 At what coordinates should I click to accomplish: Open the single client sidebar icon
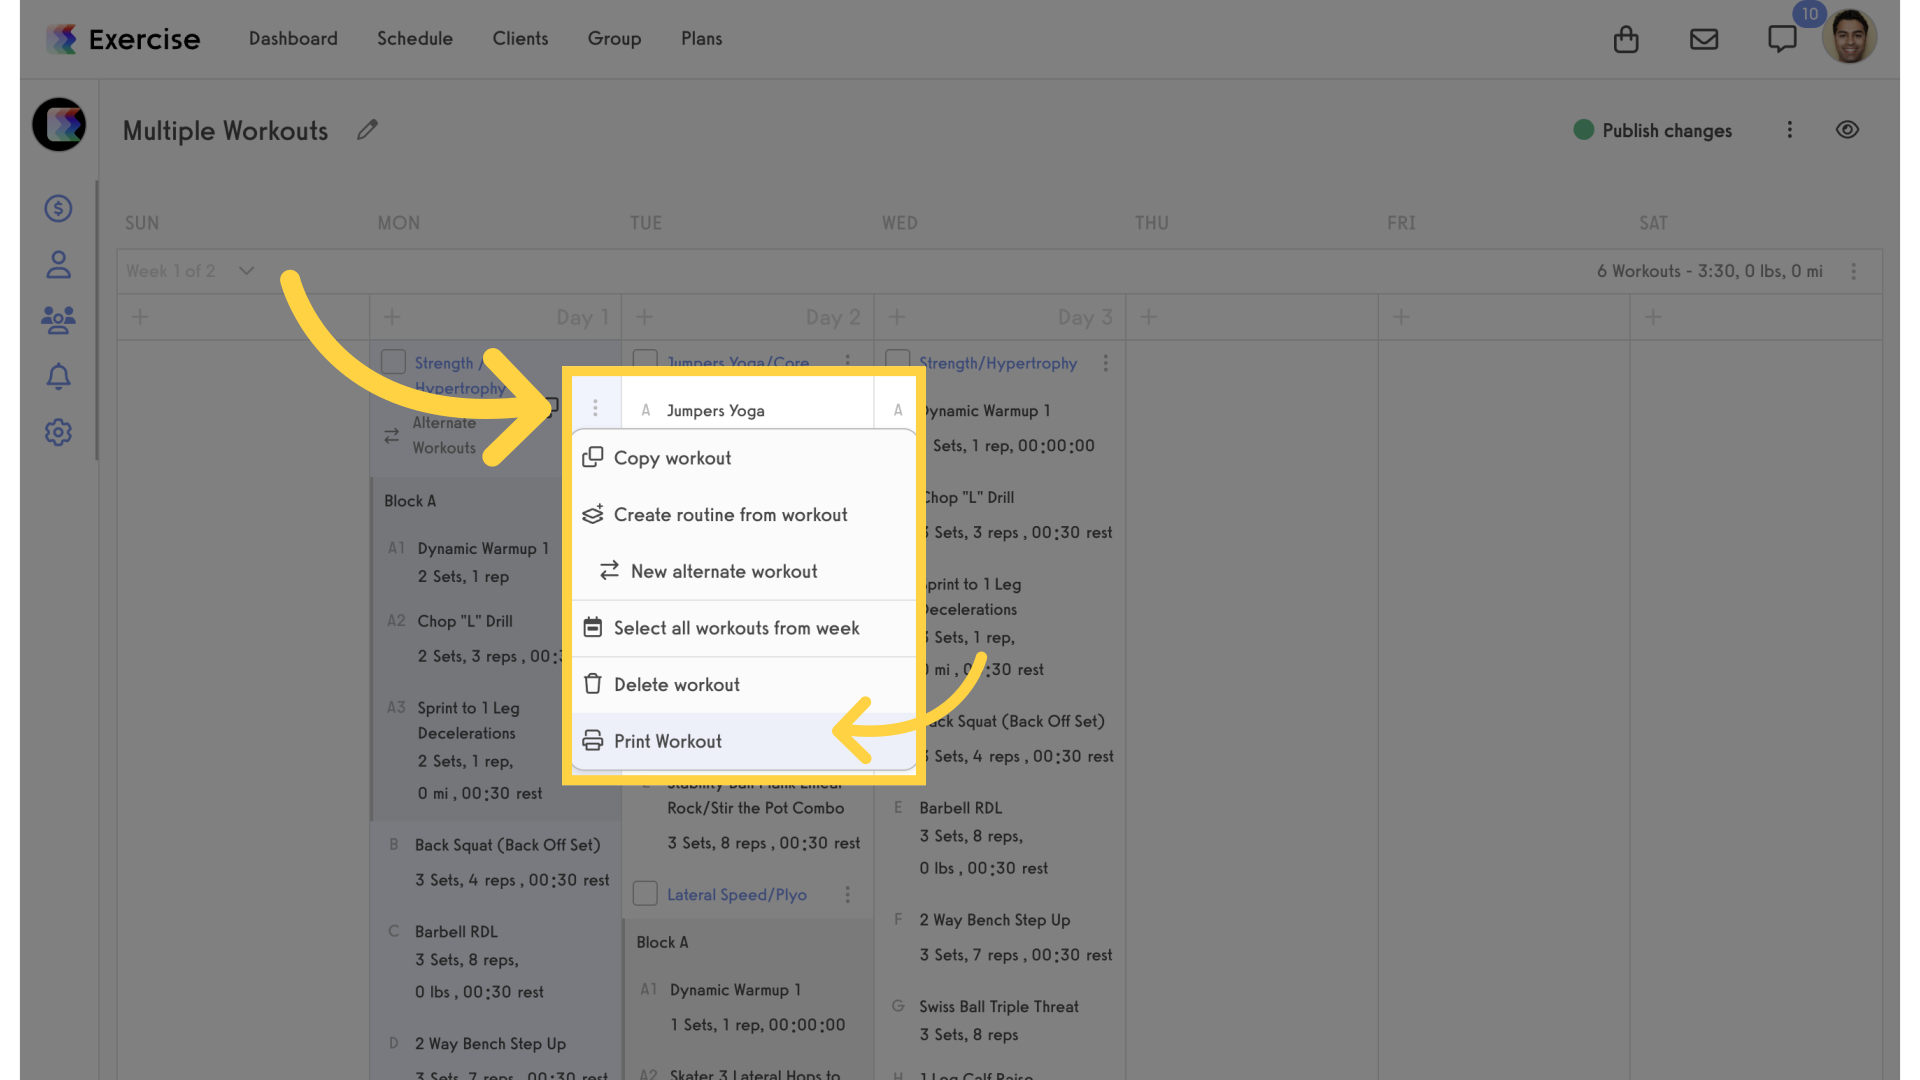tap(58, 264)
